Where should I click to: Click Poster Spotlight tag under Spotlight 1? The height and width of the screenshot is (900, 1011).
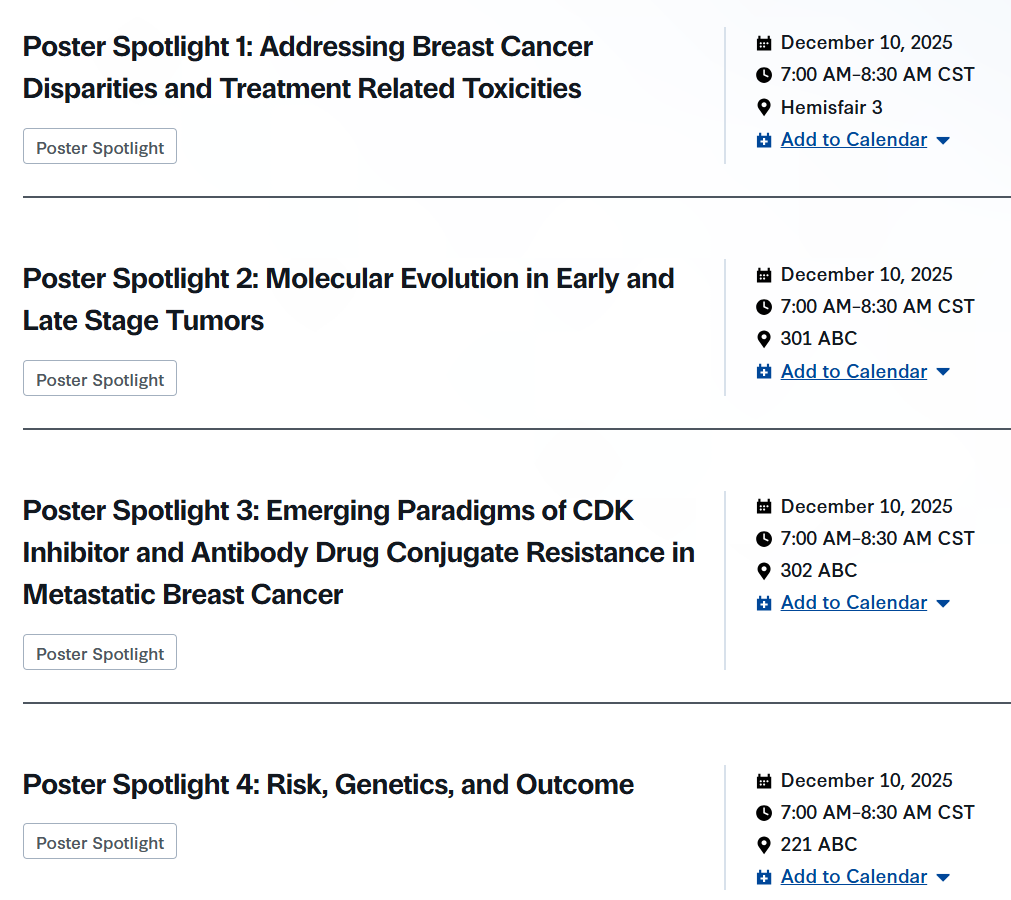pos(100,147)
